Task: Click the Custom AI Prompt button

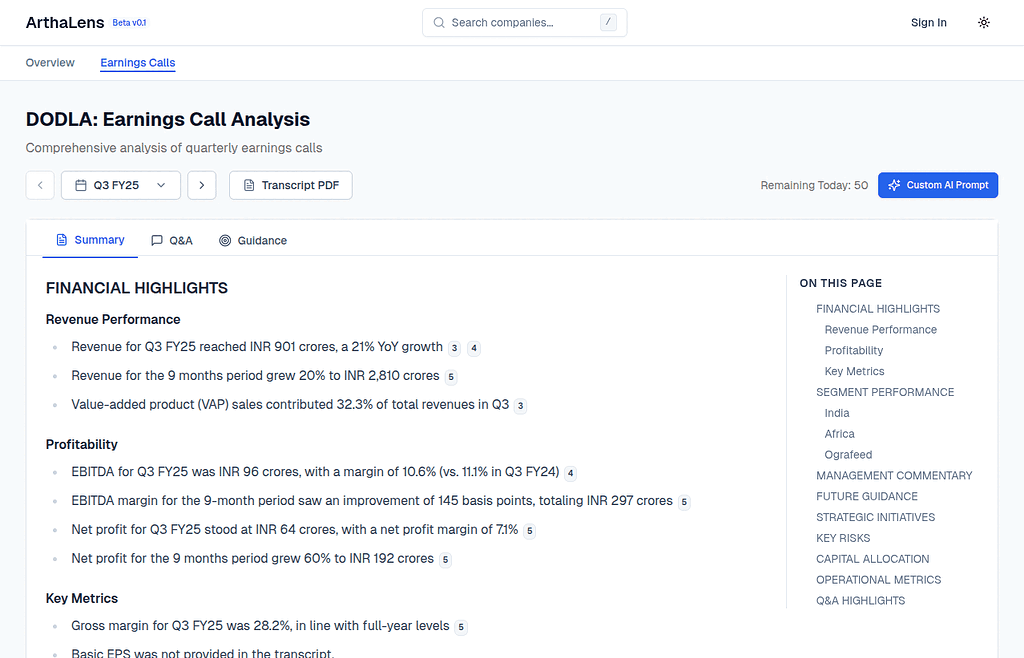Action: (938, 185)
